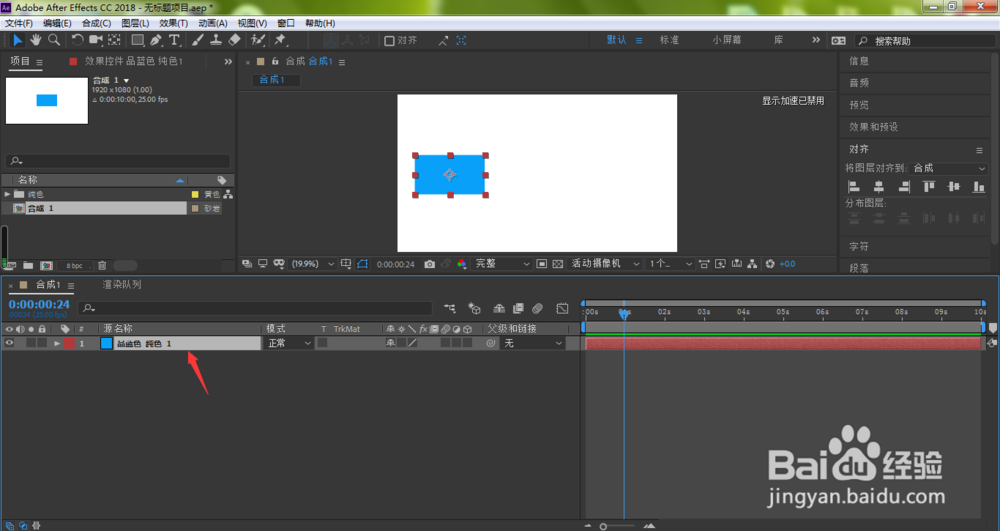Select the Roto Brush tool

coord(258,40)
